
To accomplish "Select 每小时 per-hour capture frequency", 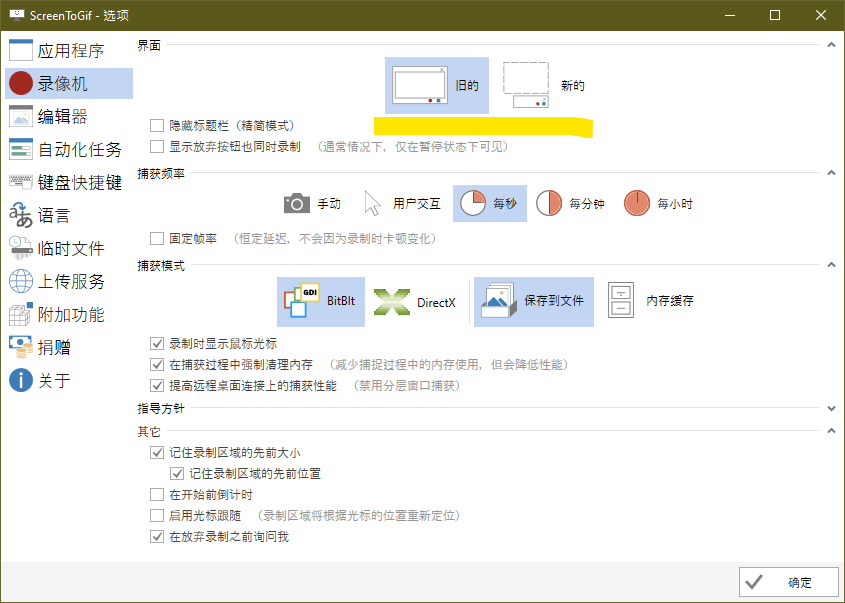I will point(658,203).
